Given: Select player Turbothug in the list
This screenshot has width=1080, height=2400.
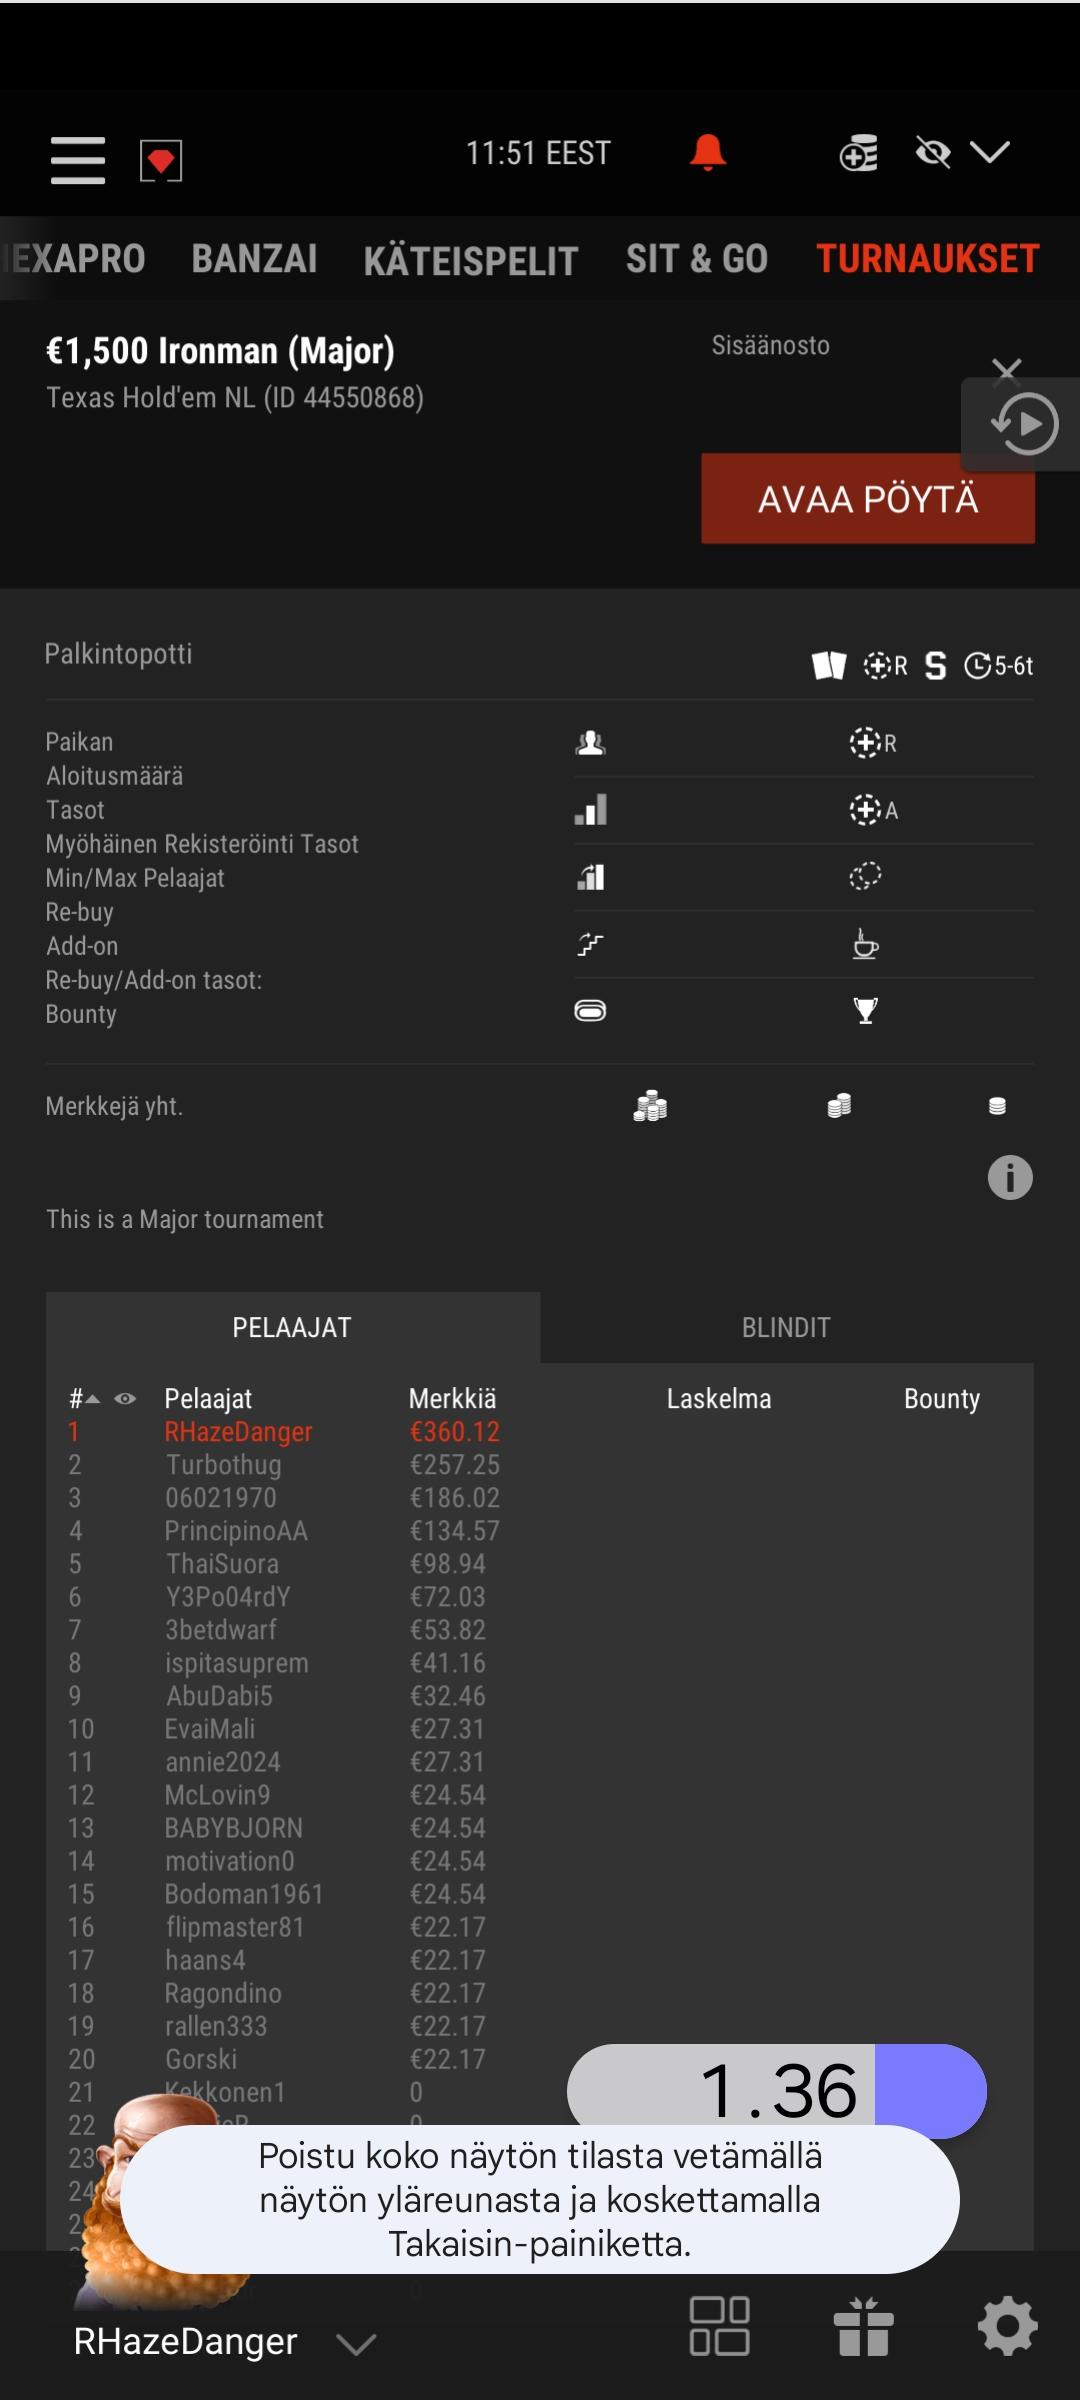Looking at the screenshot, I should pyautogui.click(x=223, y=1465).
